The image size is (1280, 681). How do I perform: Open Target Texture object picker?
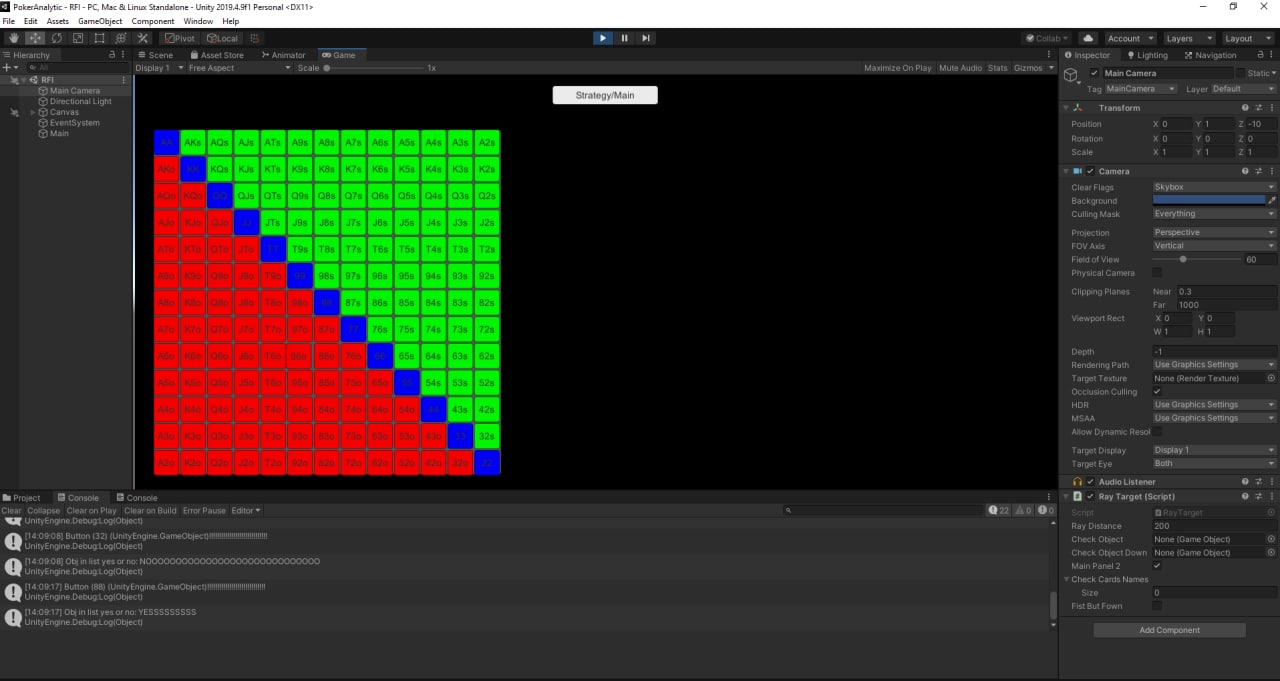pyautogui.click(x=1271, y=378)
